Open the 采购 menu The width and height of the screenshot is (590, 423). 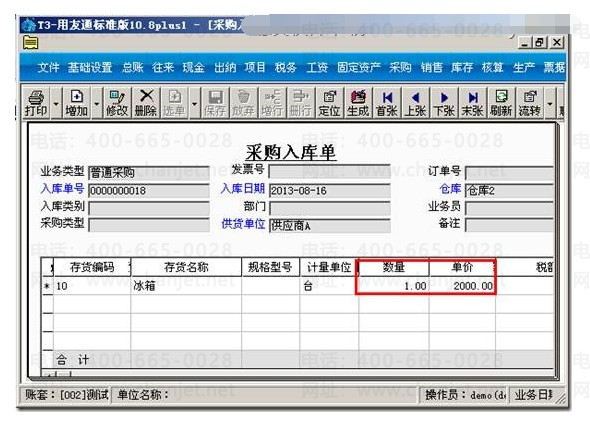(400, 67)
